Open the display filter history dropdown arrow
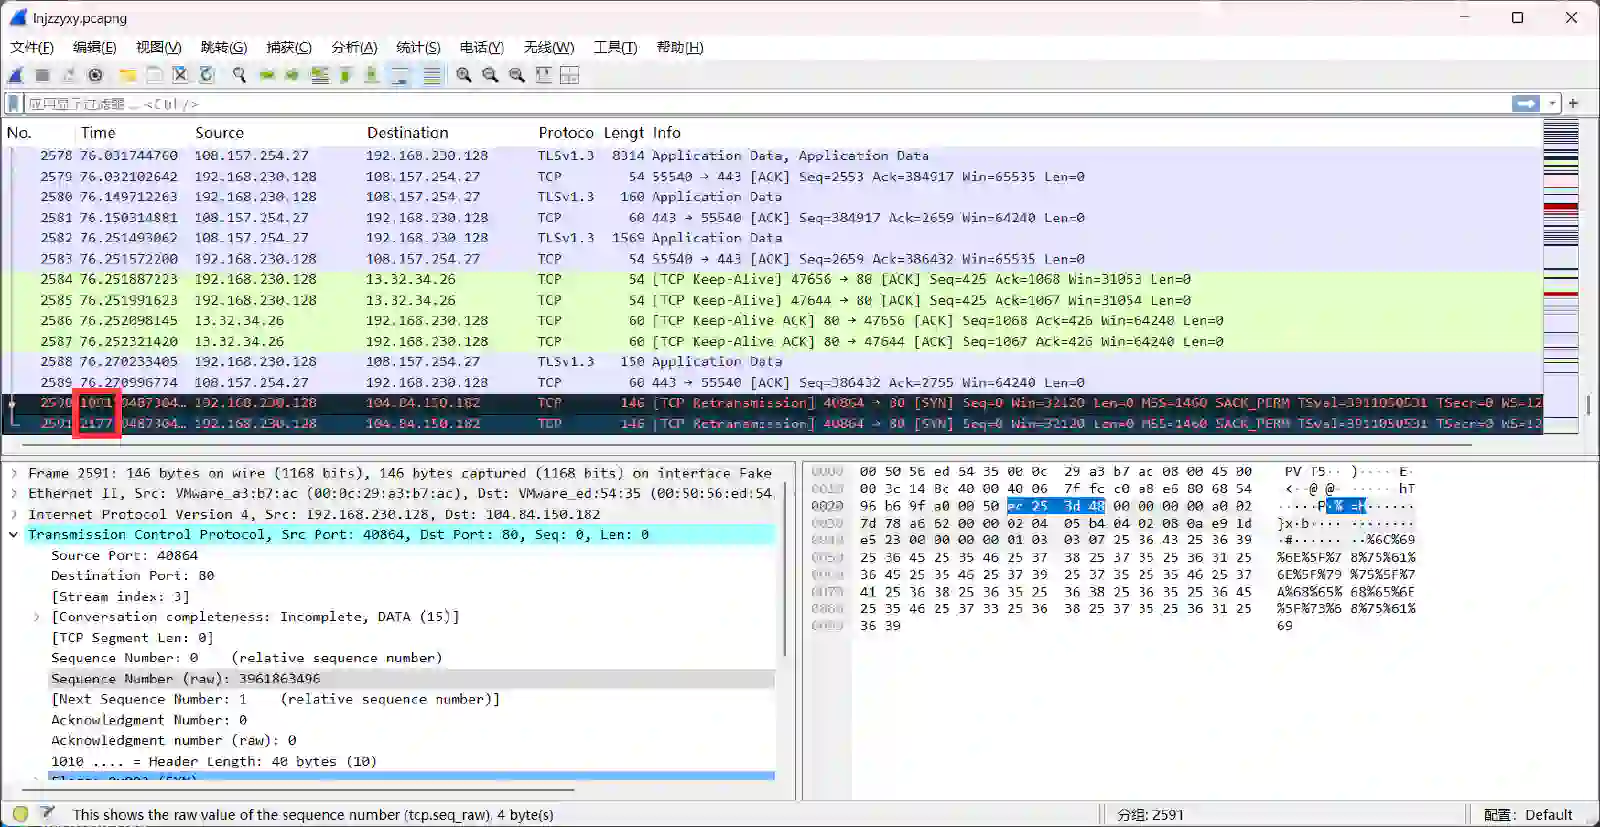The width and height of the screenshot is (1600, 827). tap(1552, 104)
